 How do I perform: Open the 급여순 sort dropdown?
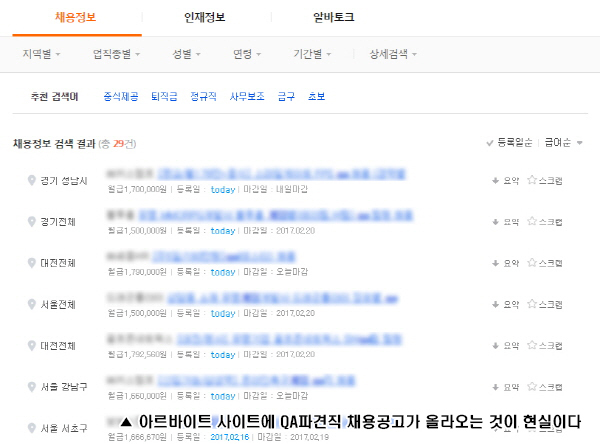563,143
